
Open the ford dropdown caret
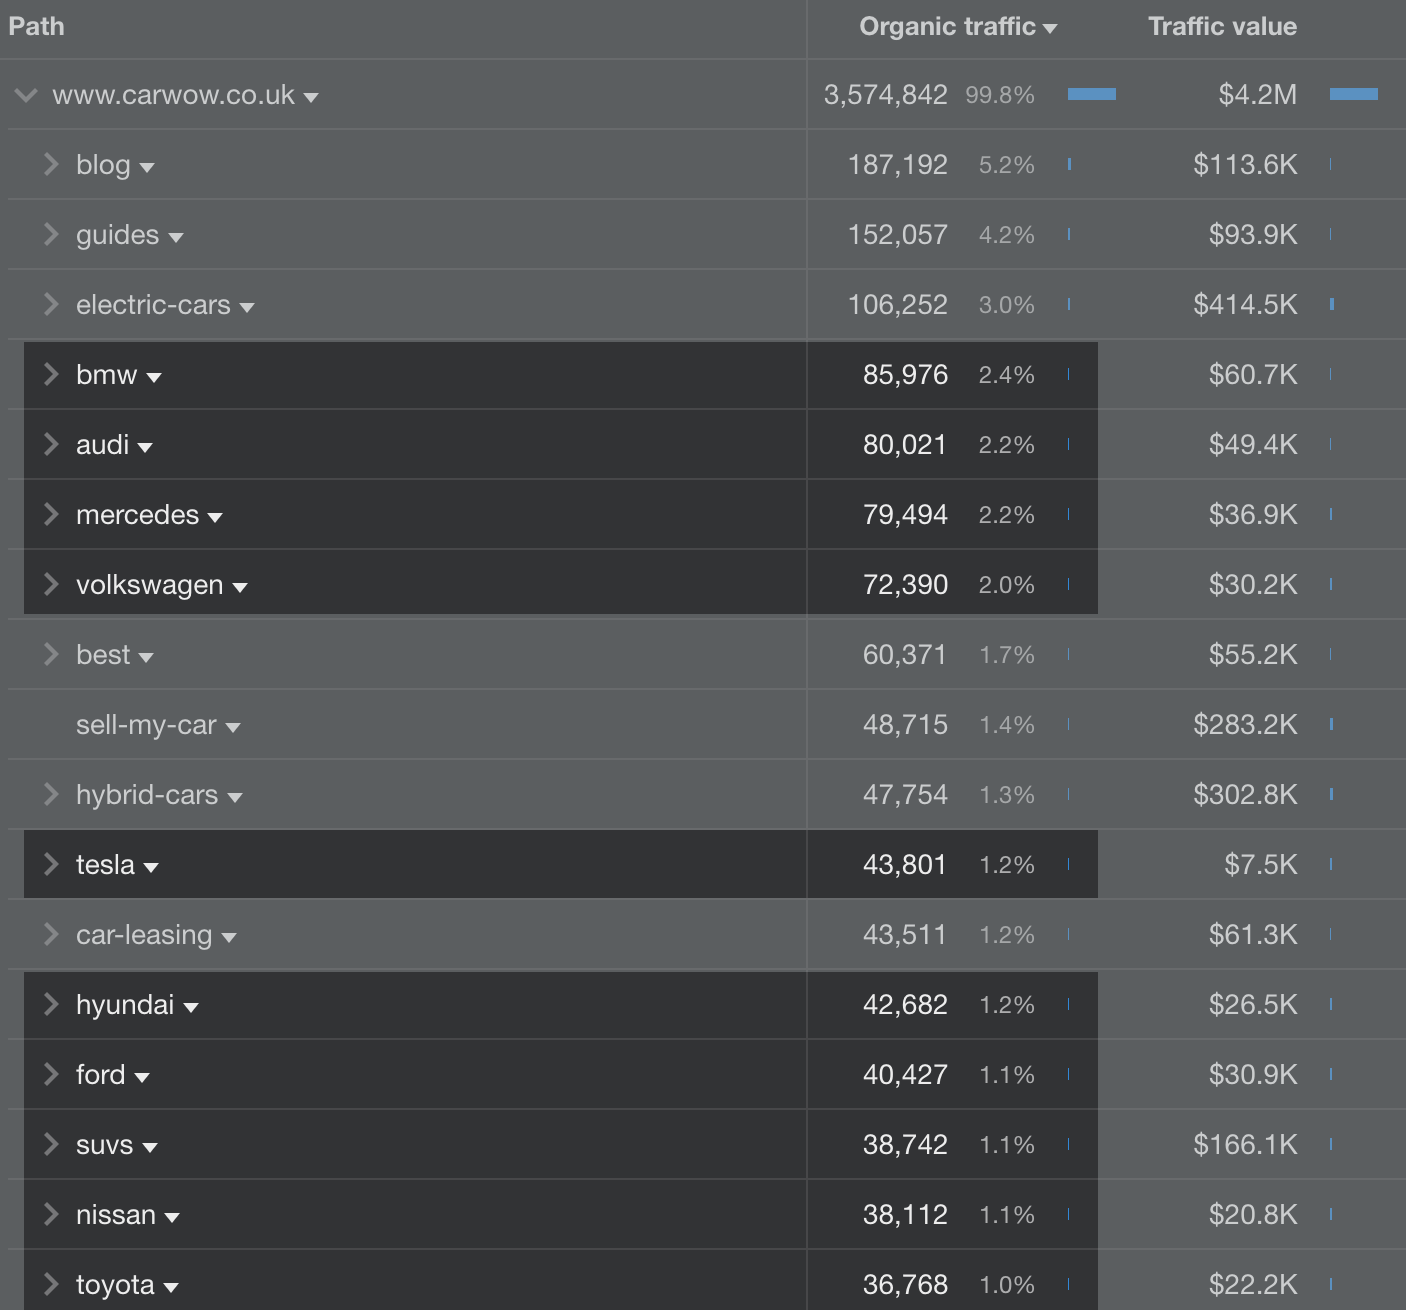click(x=142, y=1077)
